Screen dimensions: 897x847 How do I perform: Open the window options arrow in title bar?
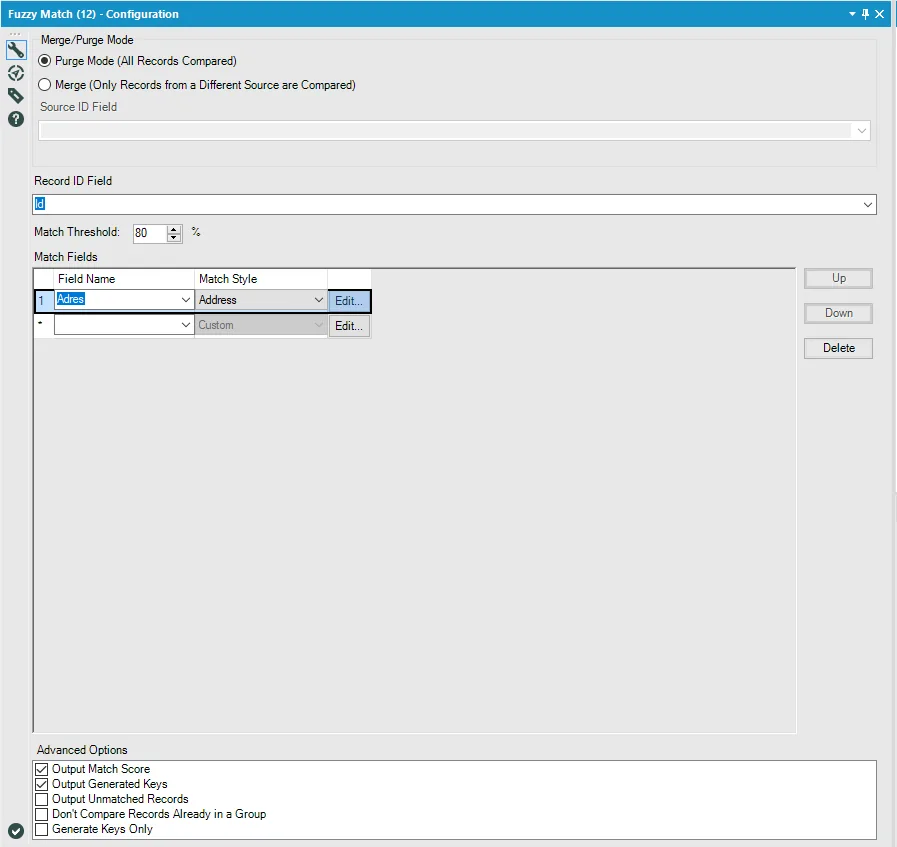(x=852, y=14)
